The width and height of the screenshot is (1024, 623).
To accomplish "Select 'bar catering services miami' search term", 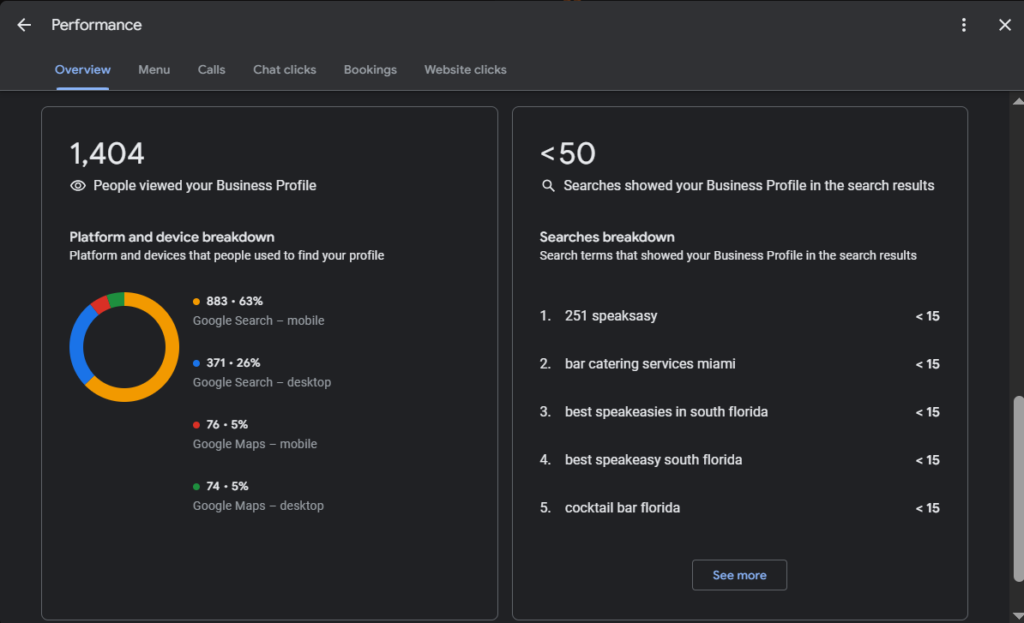I will pyautogui.click(x=650, y=364).
